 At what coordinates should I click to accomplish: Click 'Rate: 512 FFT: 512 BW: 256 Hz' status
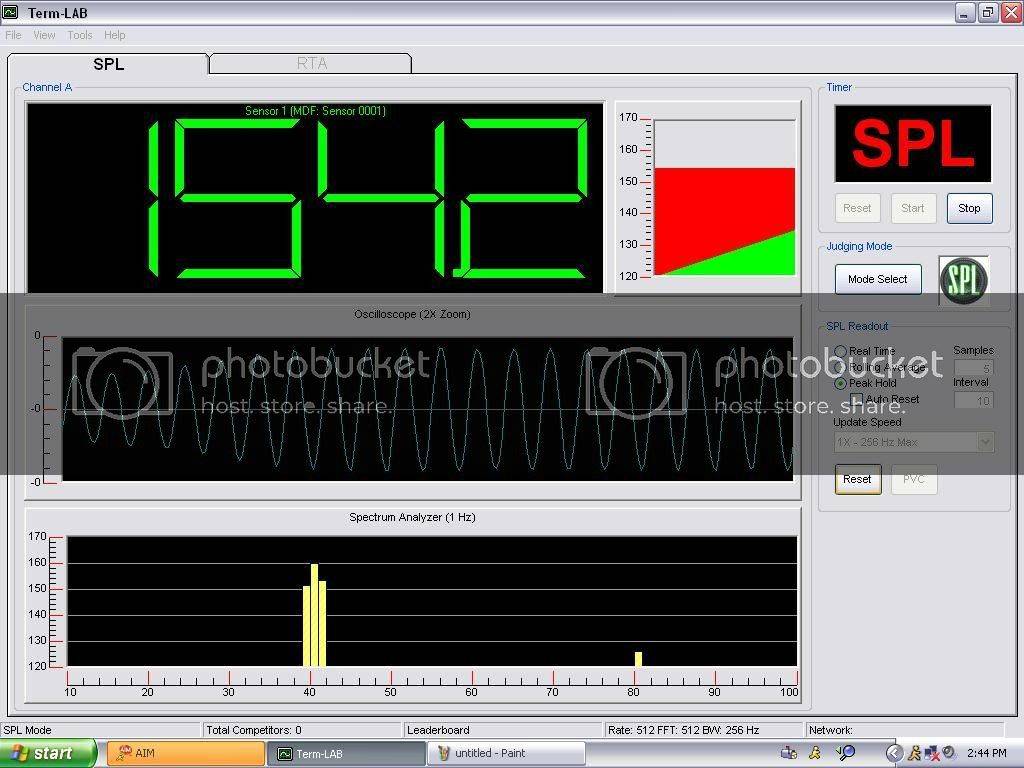point(683,730)
